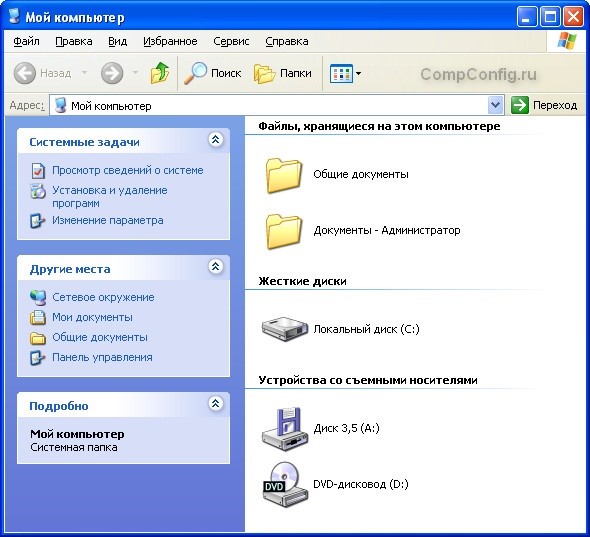Image resolution: width=590 pixels, height=537 pixels.
Task: Select the DVD-дисковод (D:) drive icon
Action: [285, 484]
